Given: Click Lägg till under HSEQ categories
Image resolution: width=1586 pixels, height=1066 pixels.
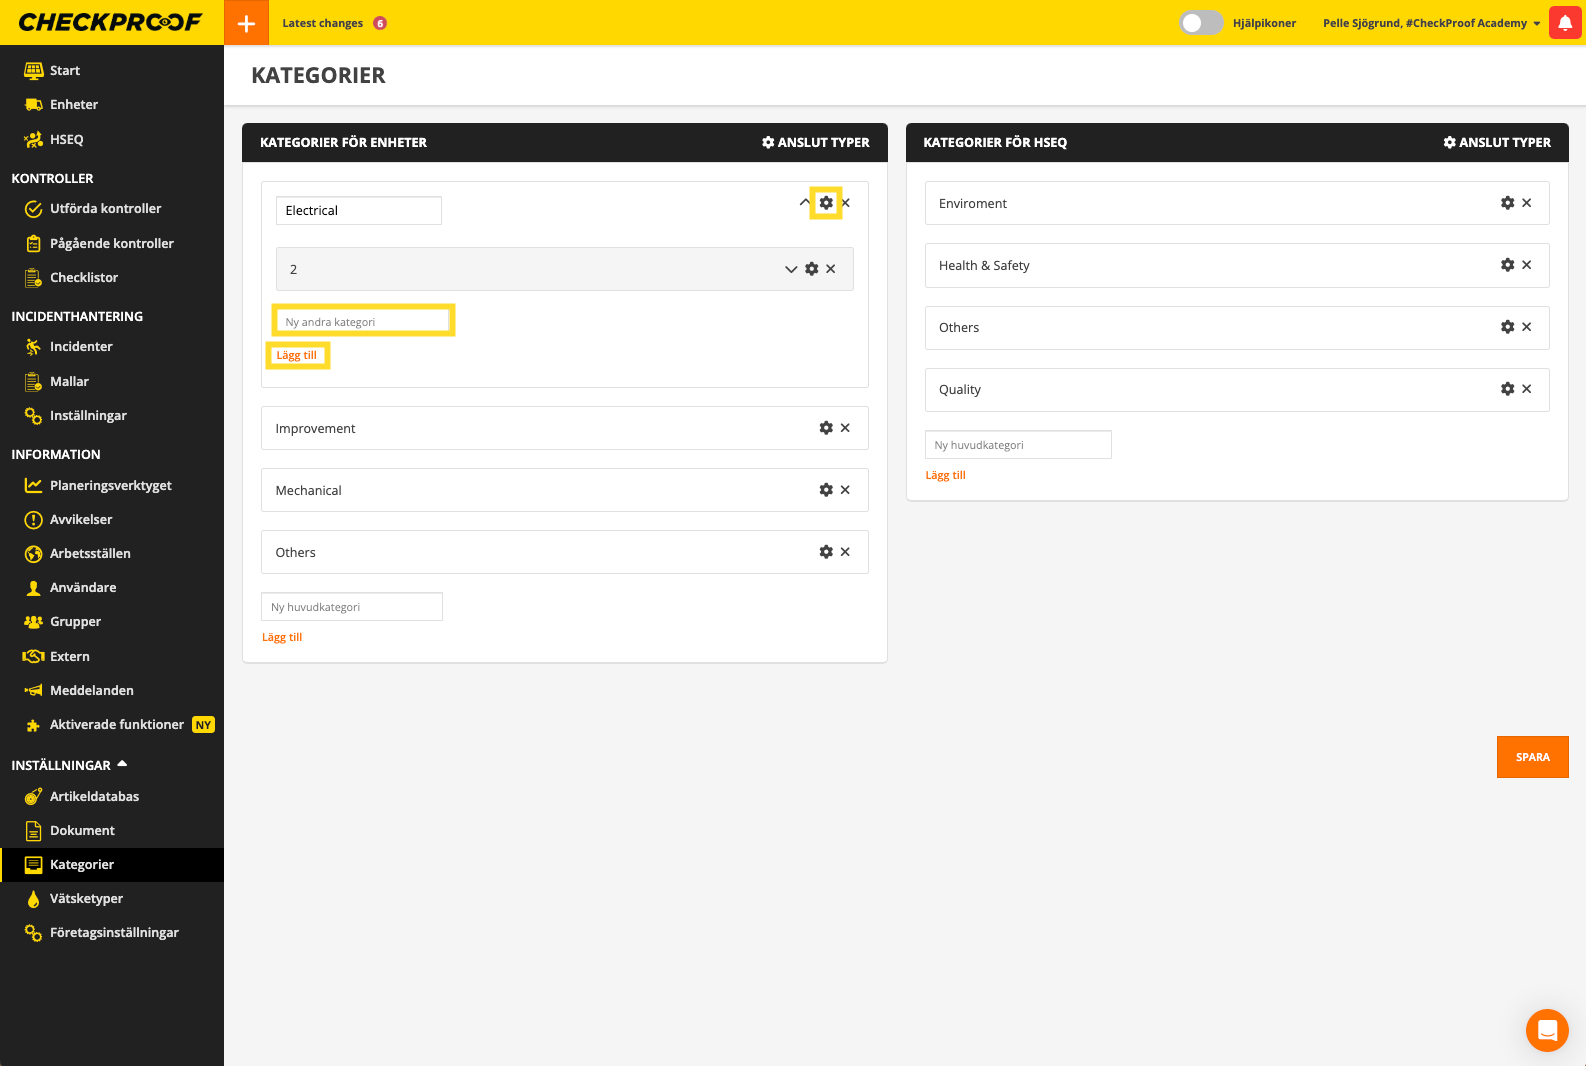Looking at the screenshot, I should (x=945, y=475).
